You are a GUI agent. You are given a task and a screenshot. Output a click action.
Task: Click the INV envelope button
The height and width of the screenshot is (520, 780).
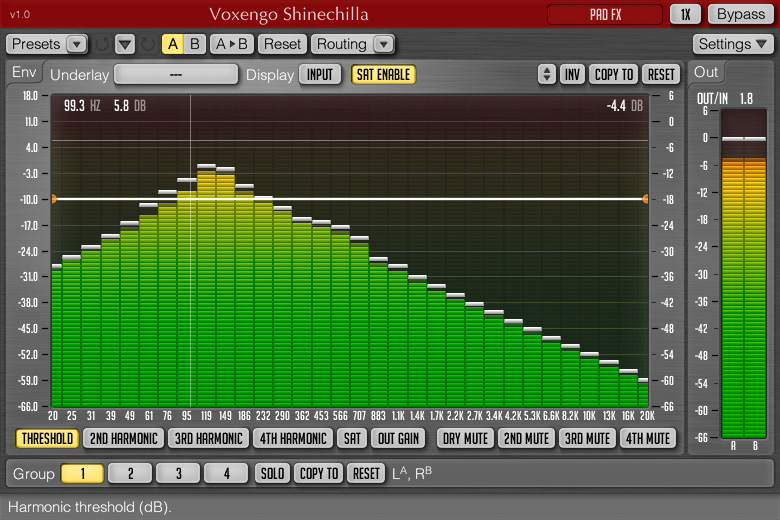point(572,74)
